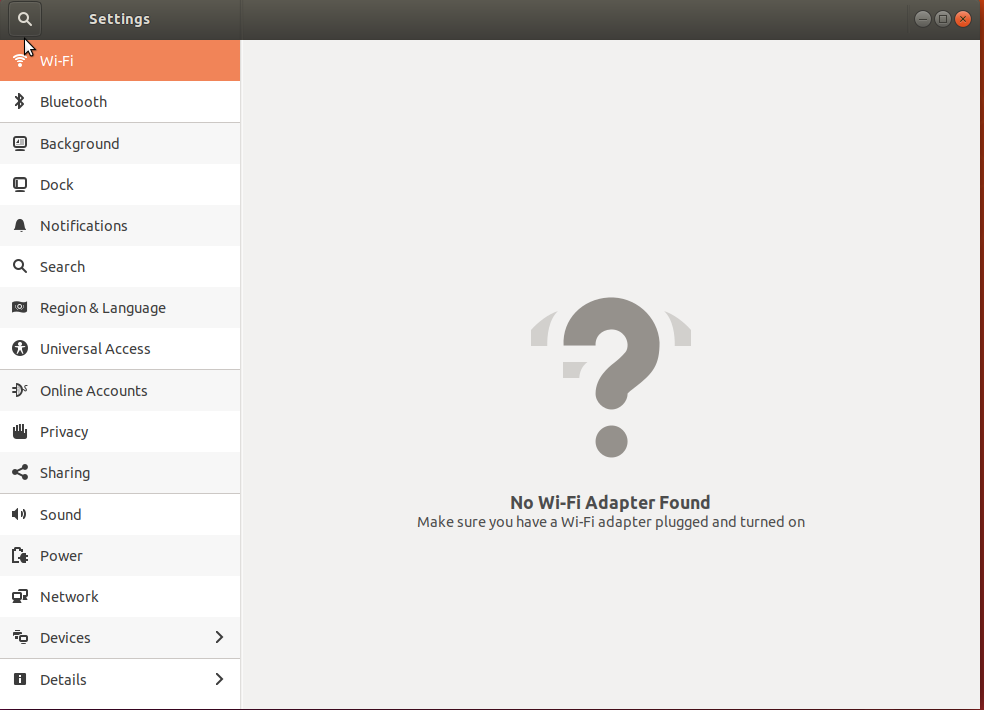Go to the Dock settings label
This screenshot has height=710, width=984.
(x=56, y=185)
